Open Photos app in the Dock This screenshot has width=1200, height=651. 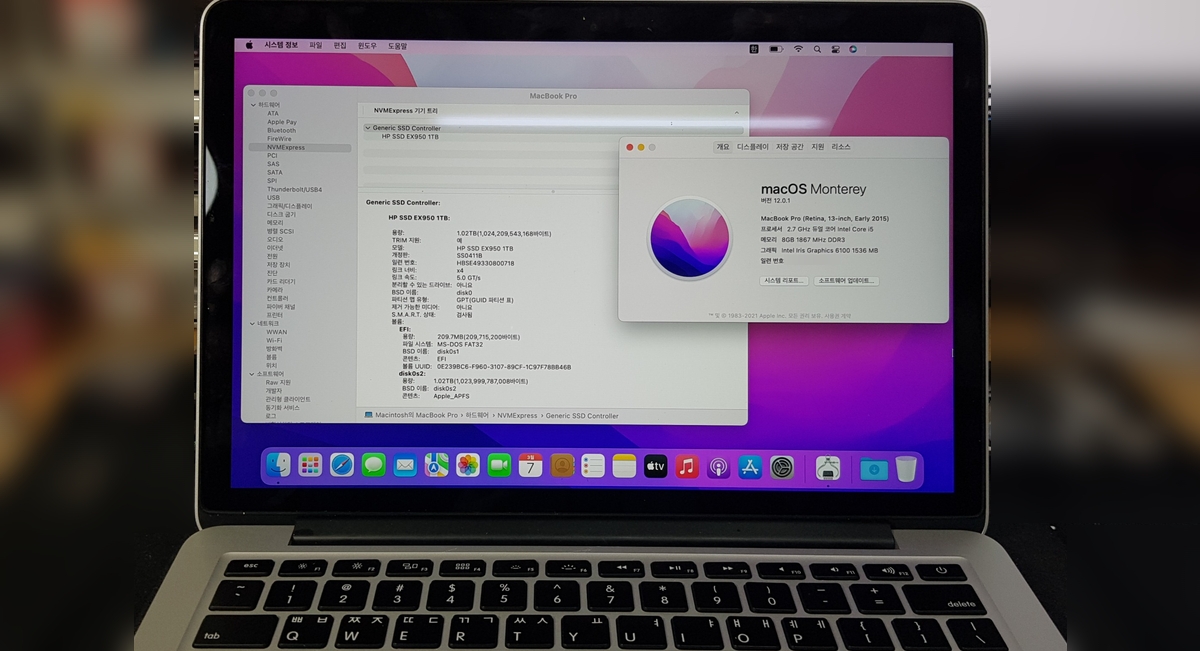[468, 465]
